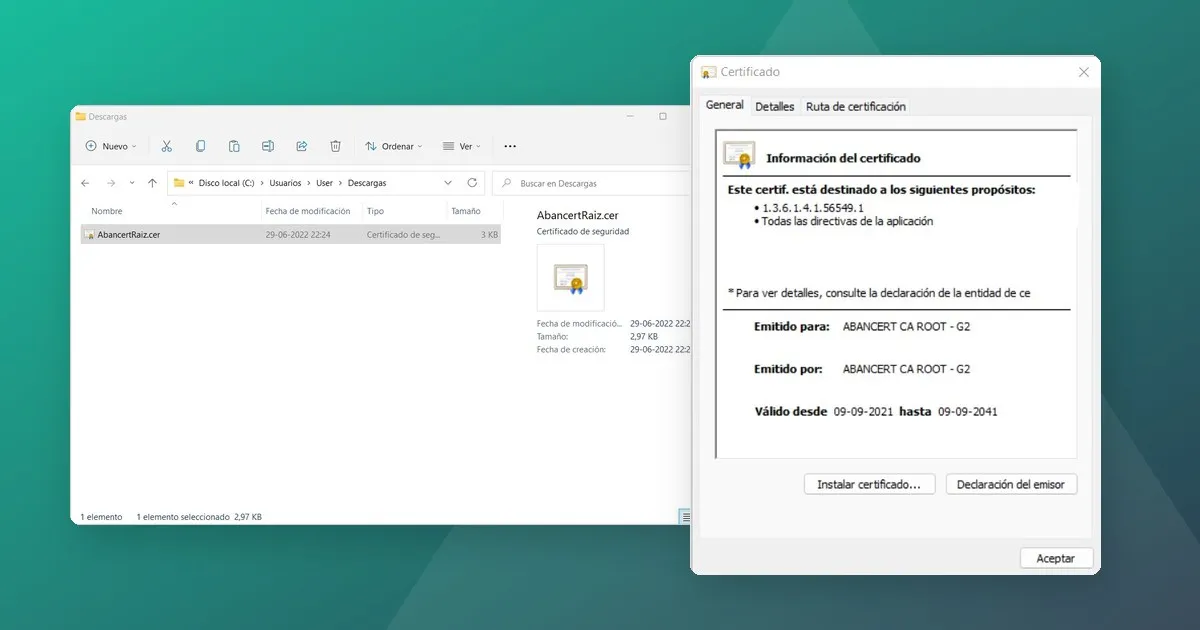Viewport: 1200px width, 630px height.
Task: Click the 3 KB size cell
Action: [489, 234]
